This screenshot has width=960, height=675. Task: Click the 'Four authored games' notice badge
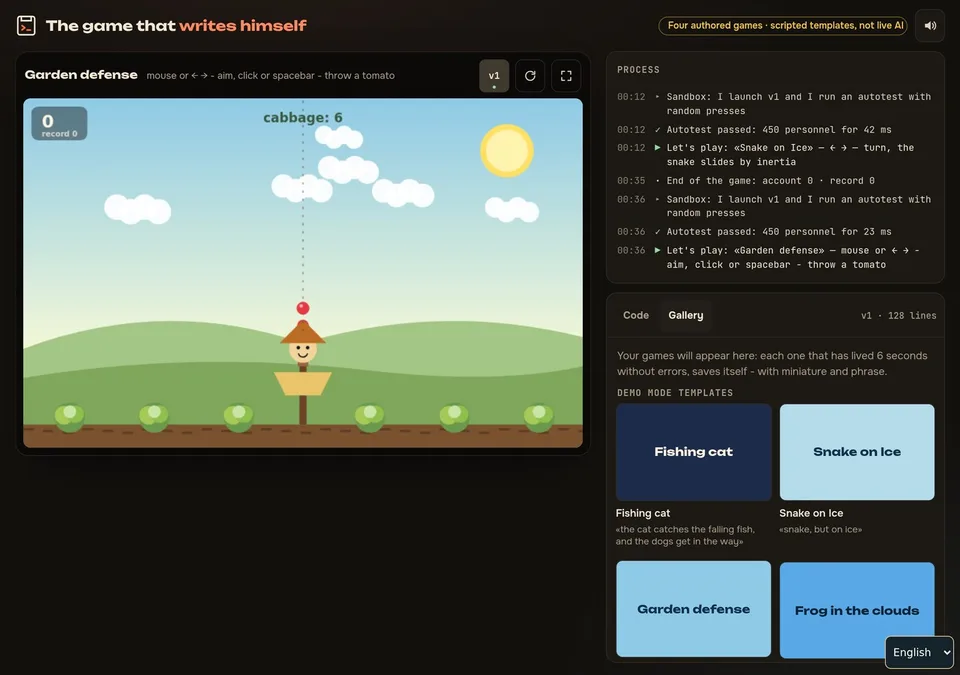783,26
